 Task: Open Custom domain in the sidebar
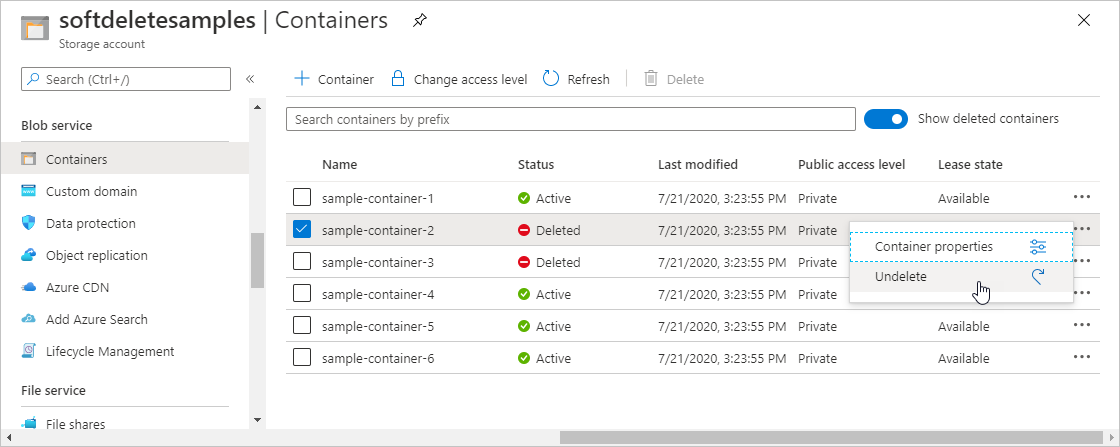[x=91, y=191]
